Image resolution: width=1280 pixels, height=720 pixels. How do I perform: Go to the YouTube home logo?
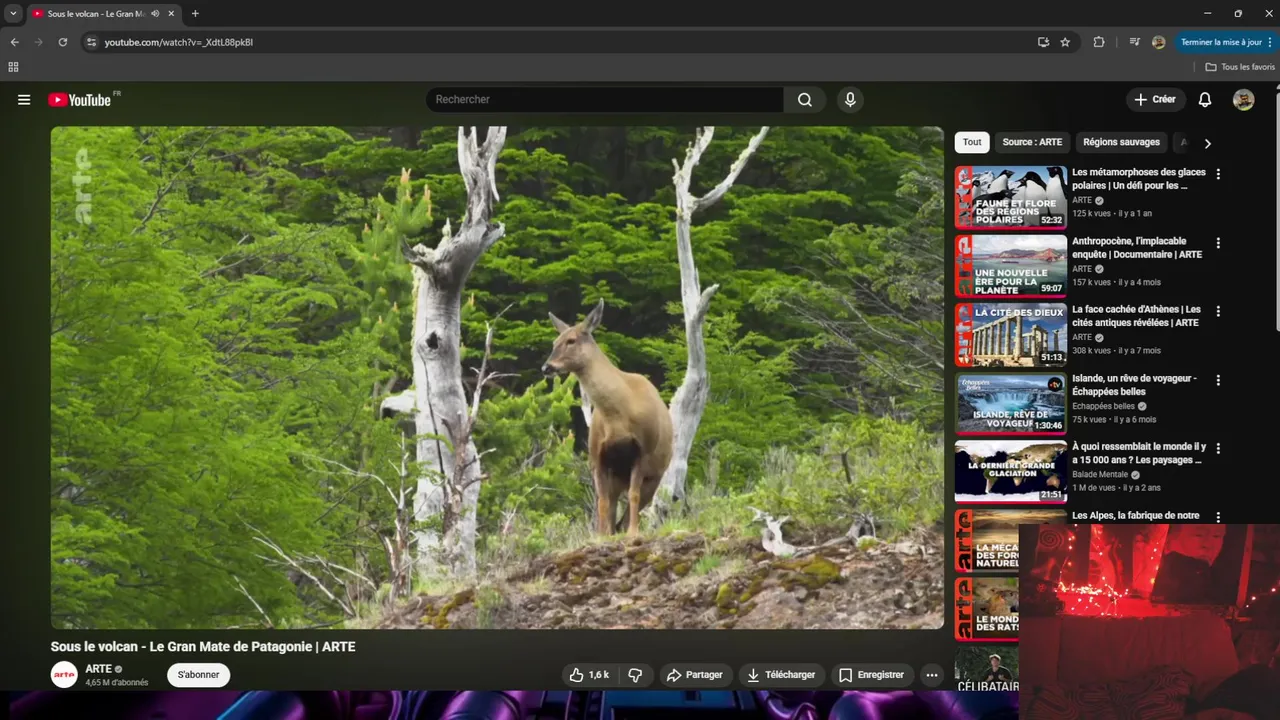pyautogui.click(x=79, y=100)
